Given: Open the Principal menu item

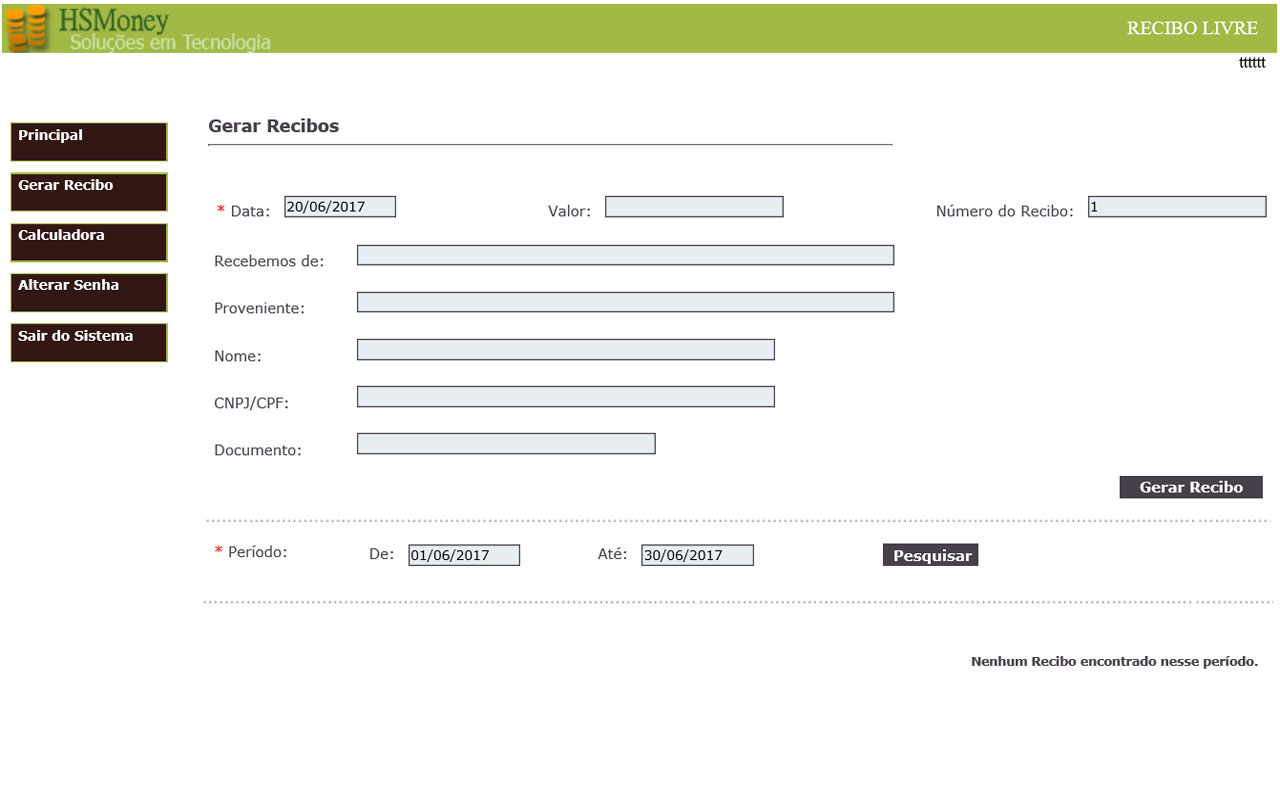Looking at the screenshot, I should coord(89,142).
